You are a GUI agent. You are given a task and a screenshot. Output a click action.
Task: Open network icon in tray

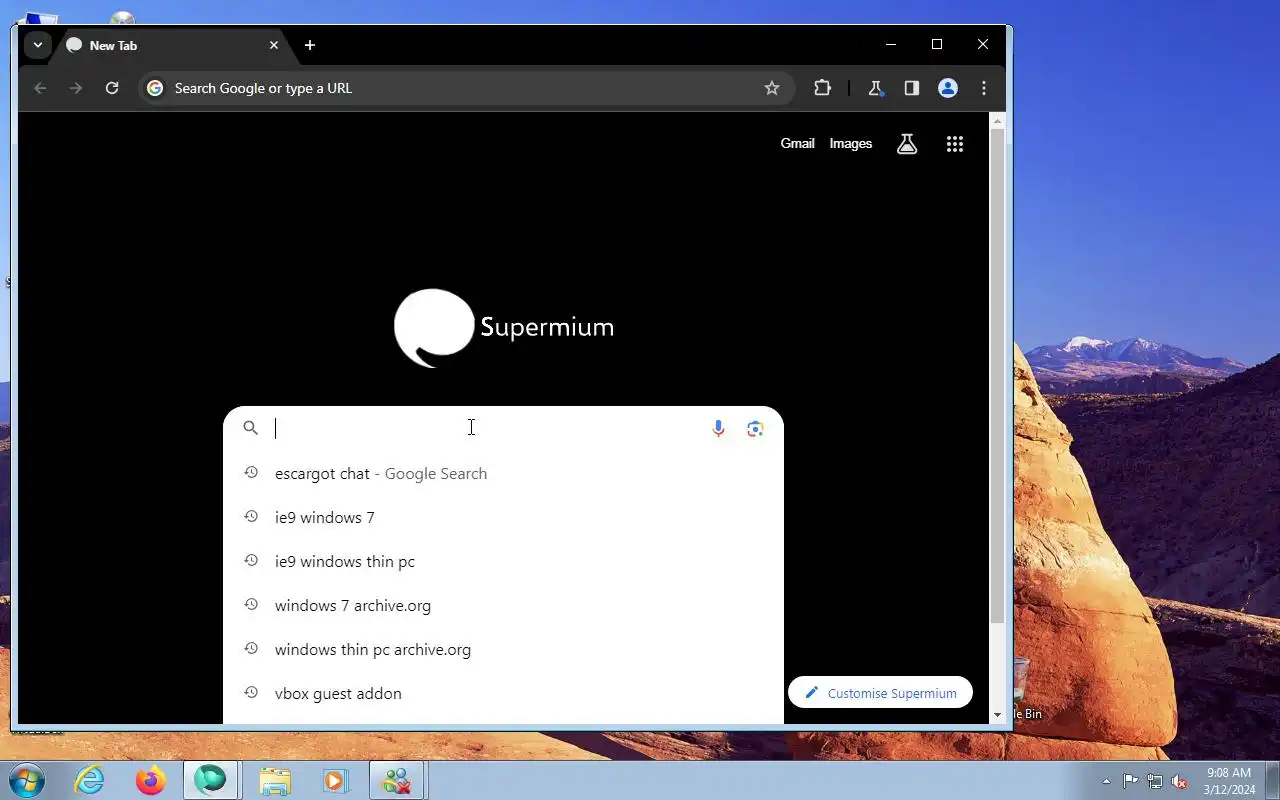click(1155, 781)
